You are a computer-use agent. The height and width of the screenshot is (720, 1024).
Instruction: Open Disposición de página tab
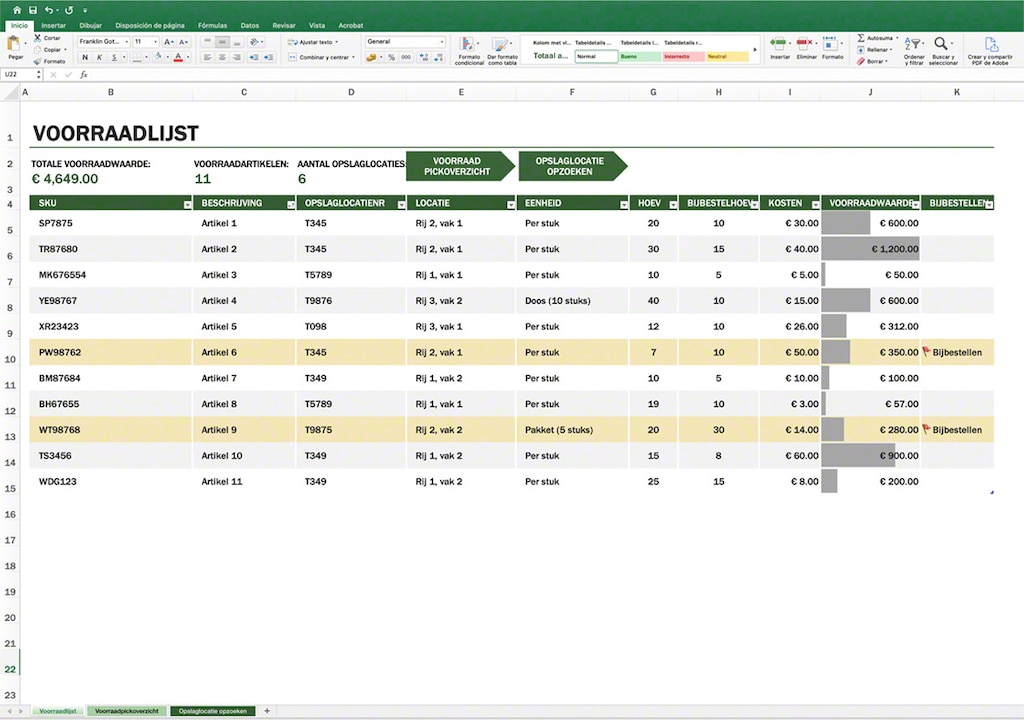click(x=150, y=25)
